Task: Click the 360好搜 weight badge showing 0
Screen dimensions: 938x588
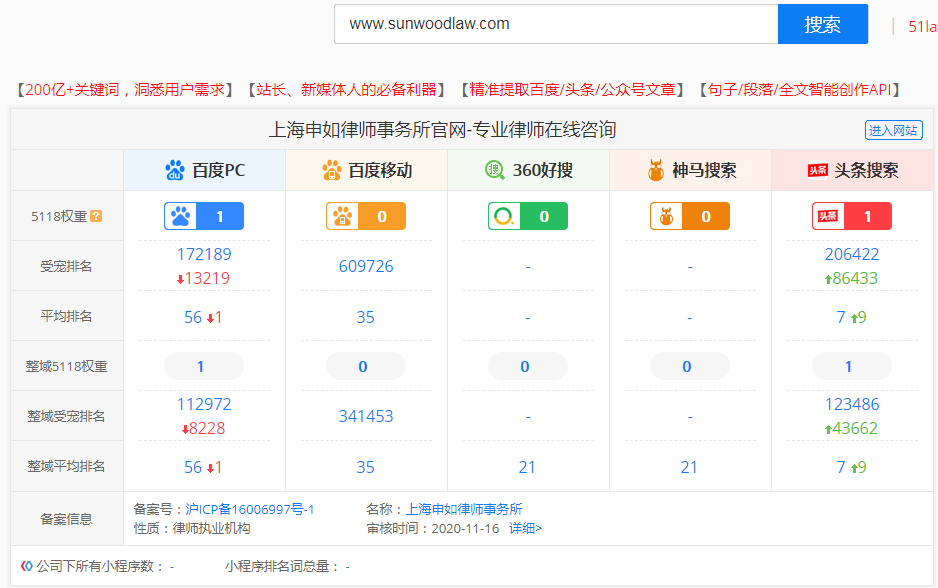Action: pyautogui.click(x=528, y=217)
